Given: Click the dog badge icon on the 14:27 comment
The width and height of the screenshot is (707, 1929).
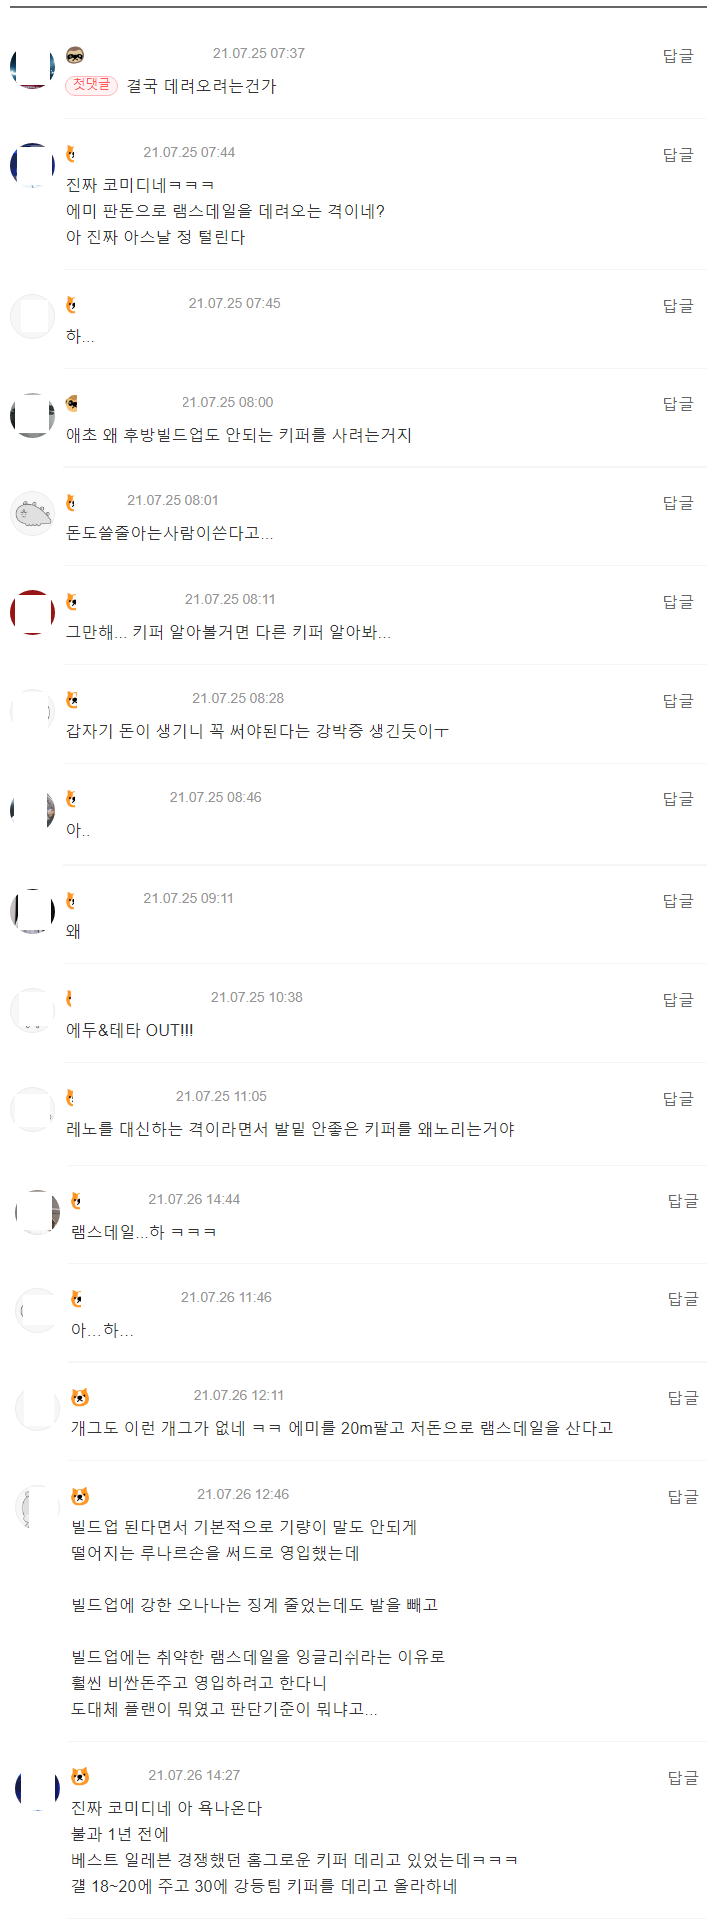Looking at the screenshot, I should [80, 1776].
